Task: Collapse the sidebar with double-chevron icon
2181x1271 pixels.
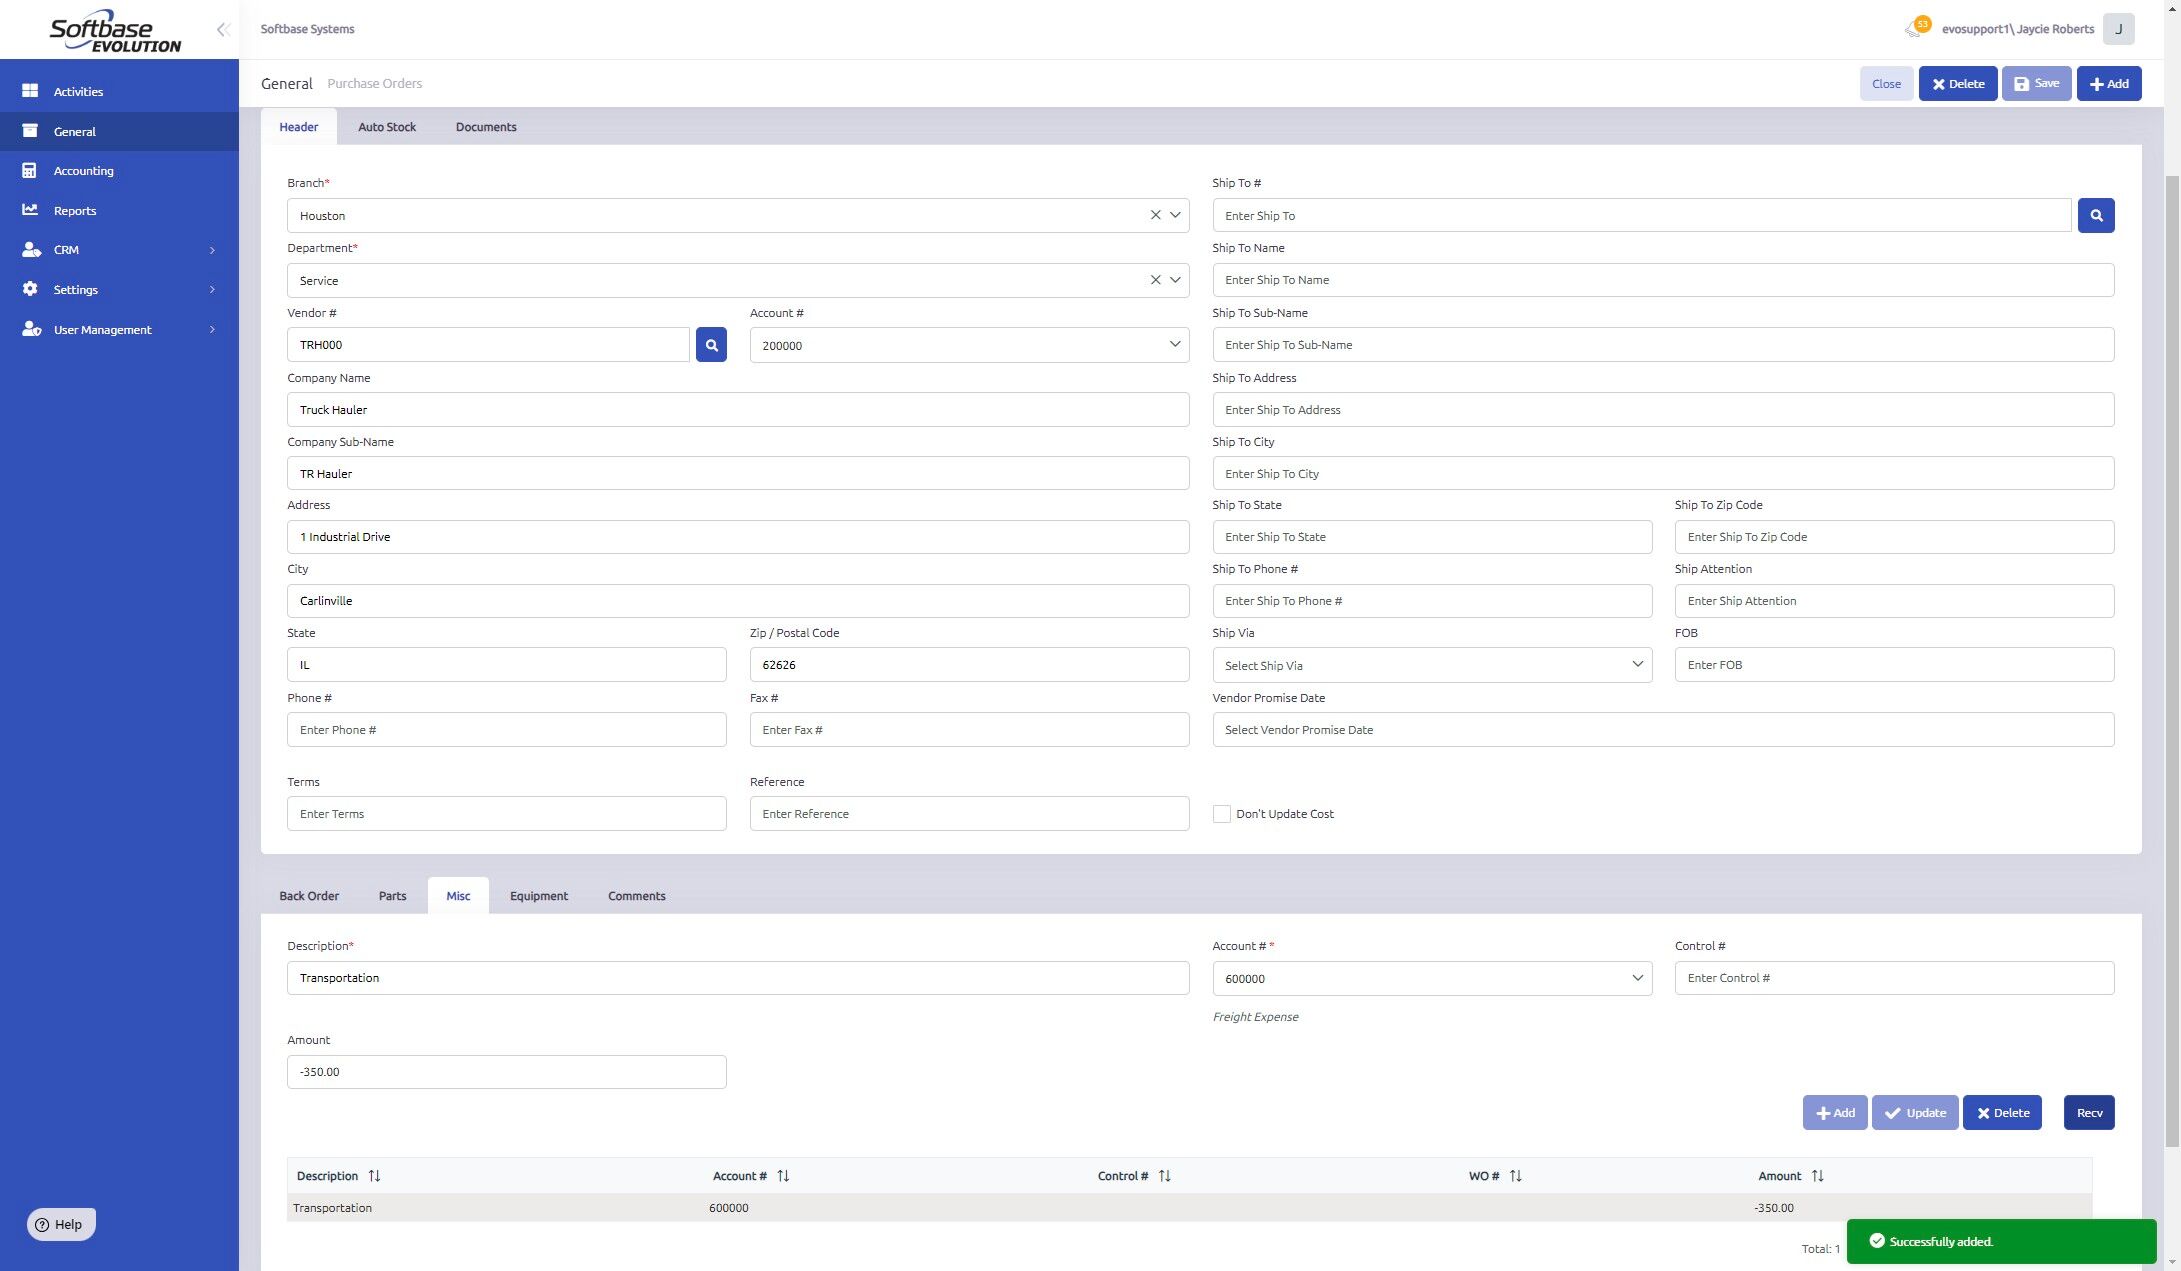Action: [223, 30]
